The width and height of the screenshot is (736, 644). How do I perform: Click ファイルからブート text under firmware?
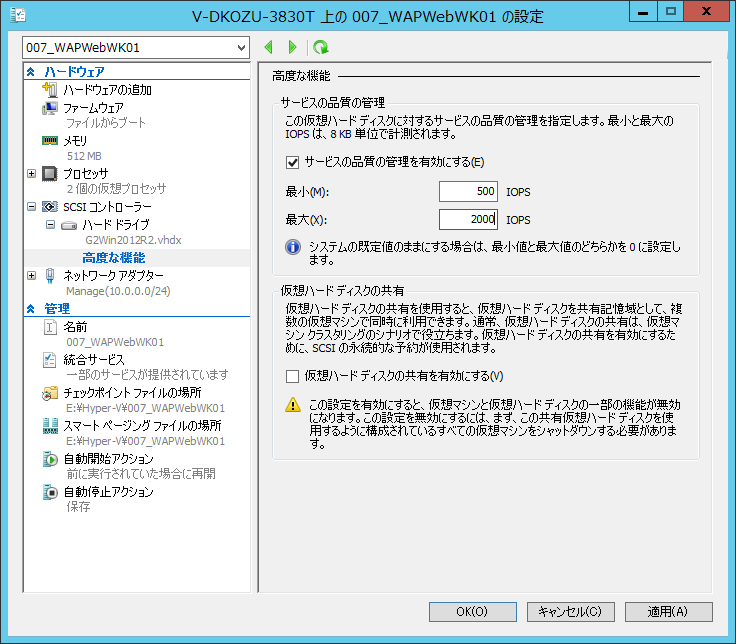106,123
